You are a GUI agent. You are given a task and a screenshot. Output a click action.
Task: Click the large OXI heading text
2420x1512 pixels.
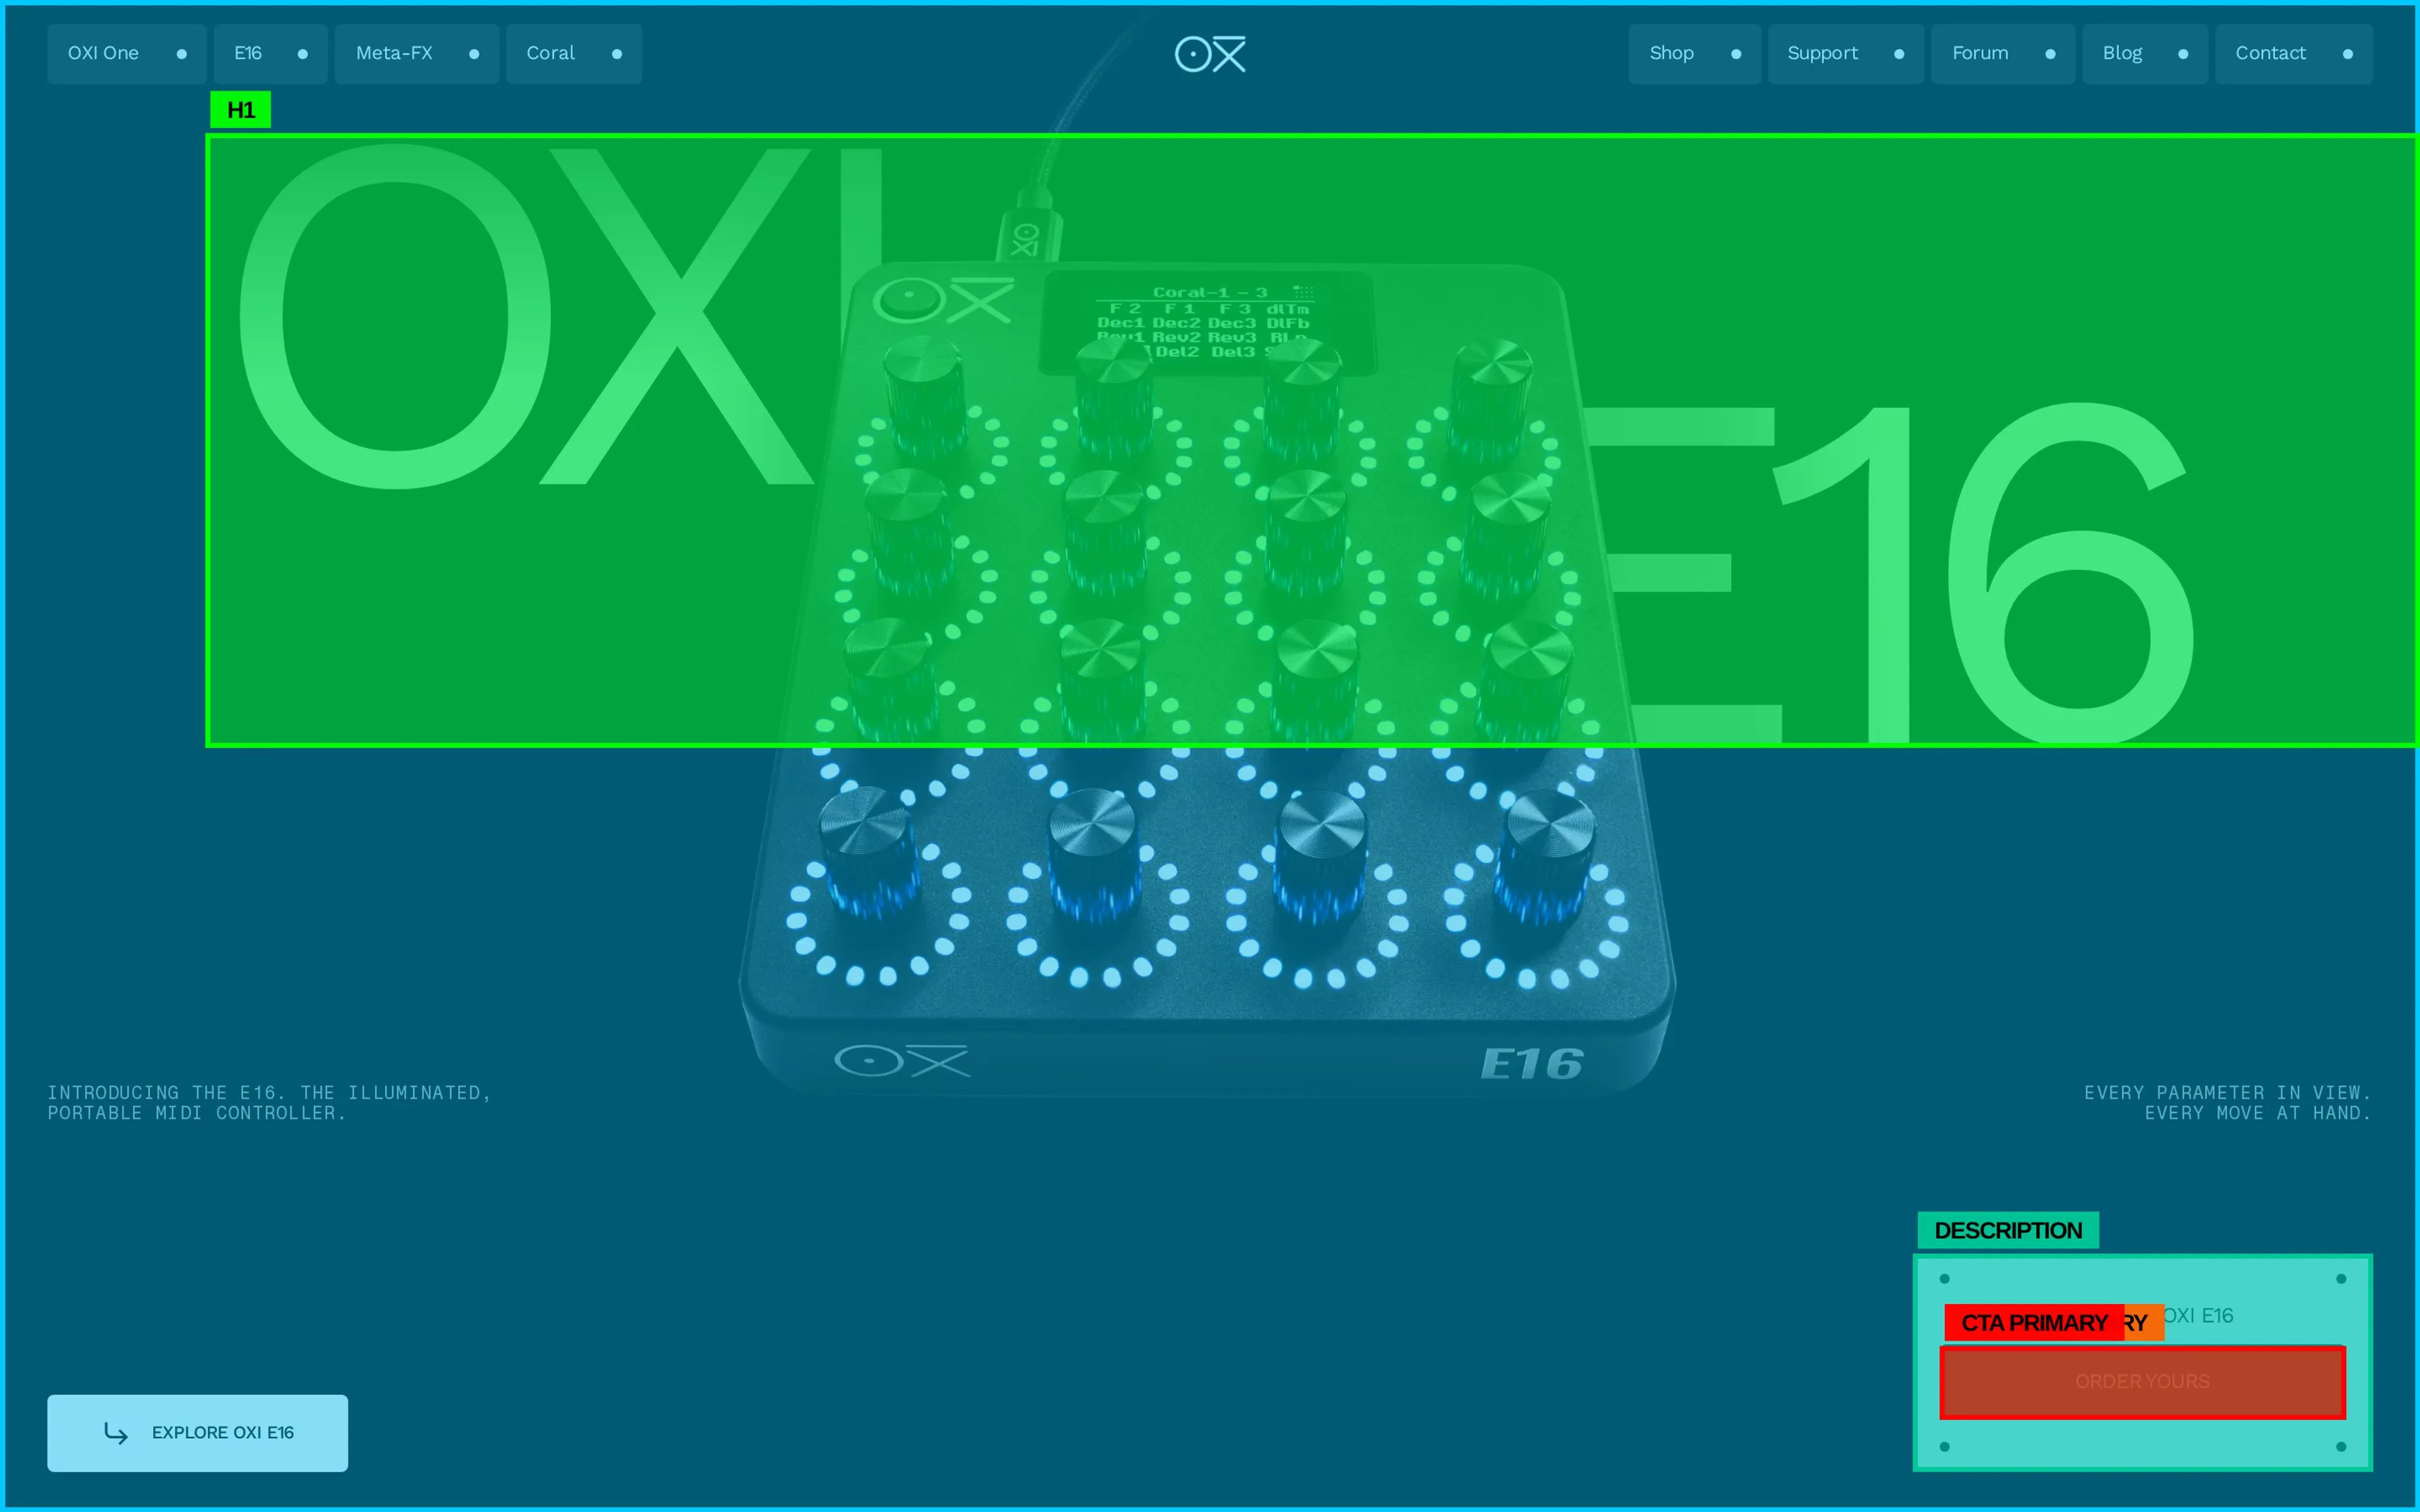[x=560, y=315]
